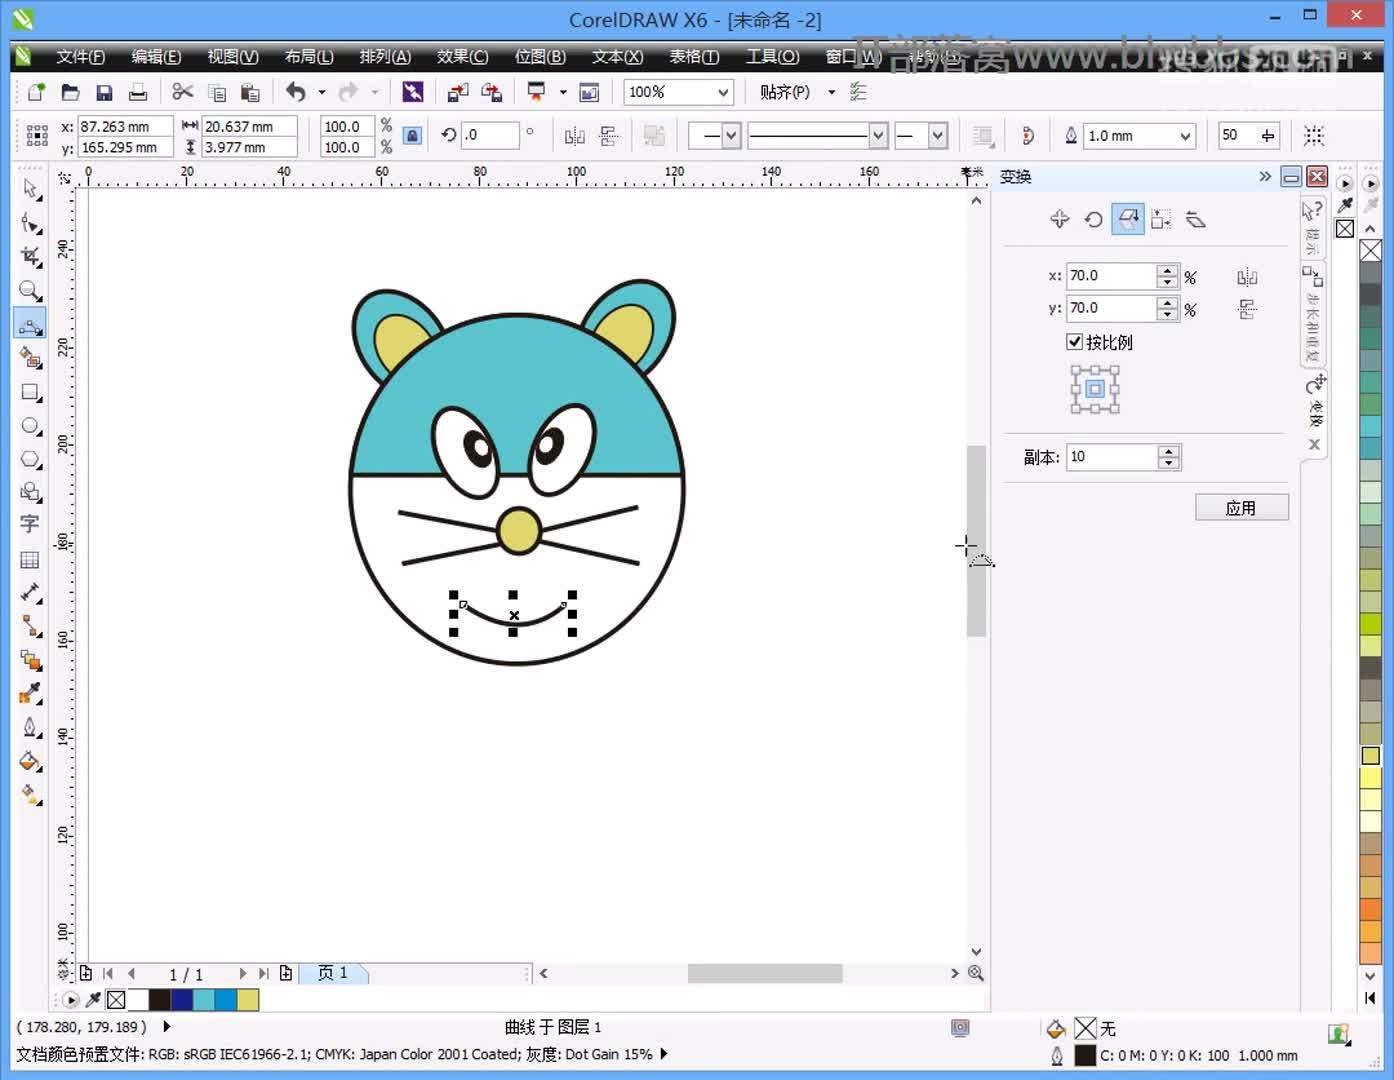Select the center anchor point

pos(1095,389)
